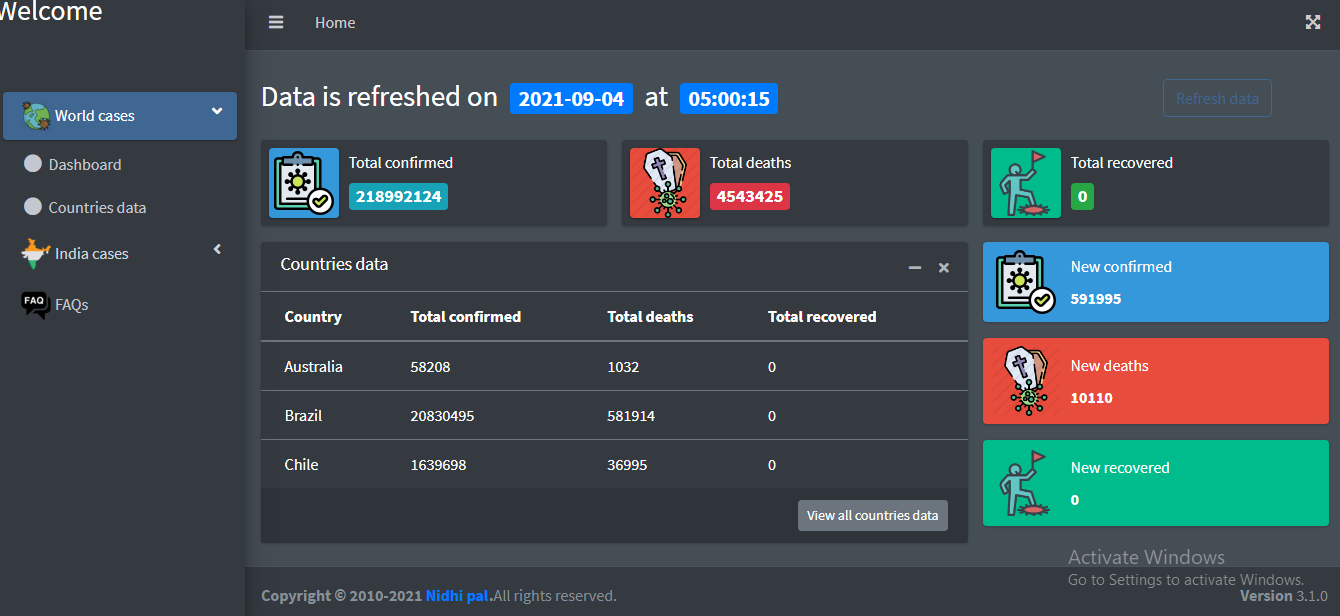
Task: Select Countries data in sidebar
Action: 97,208
